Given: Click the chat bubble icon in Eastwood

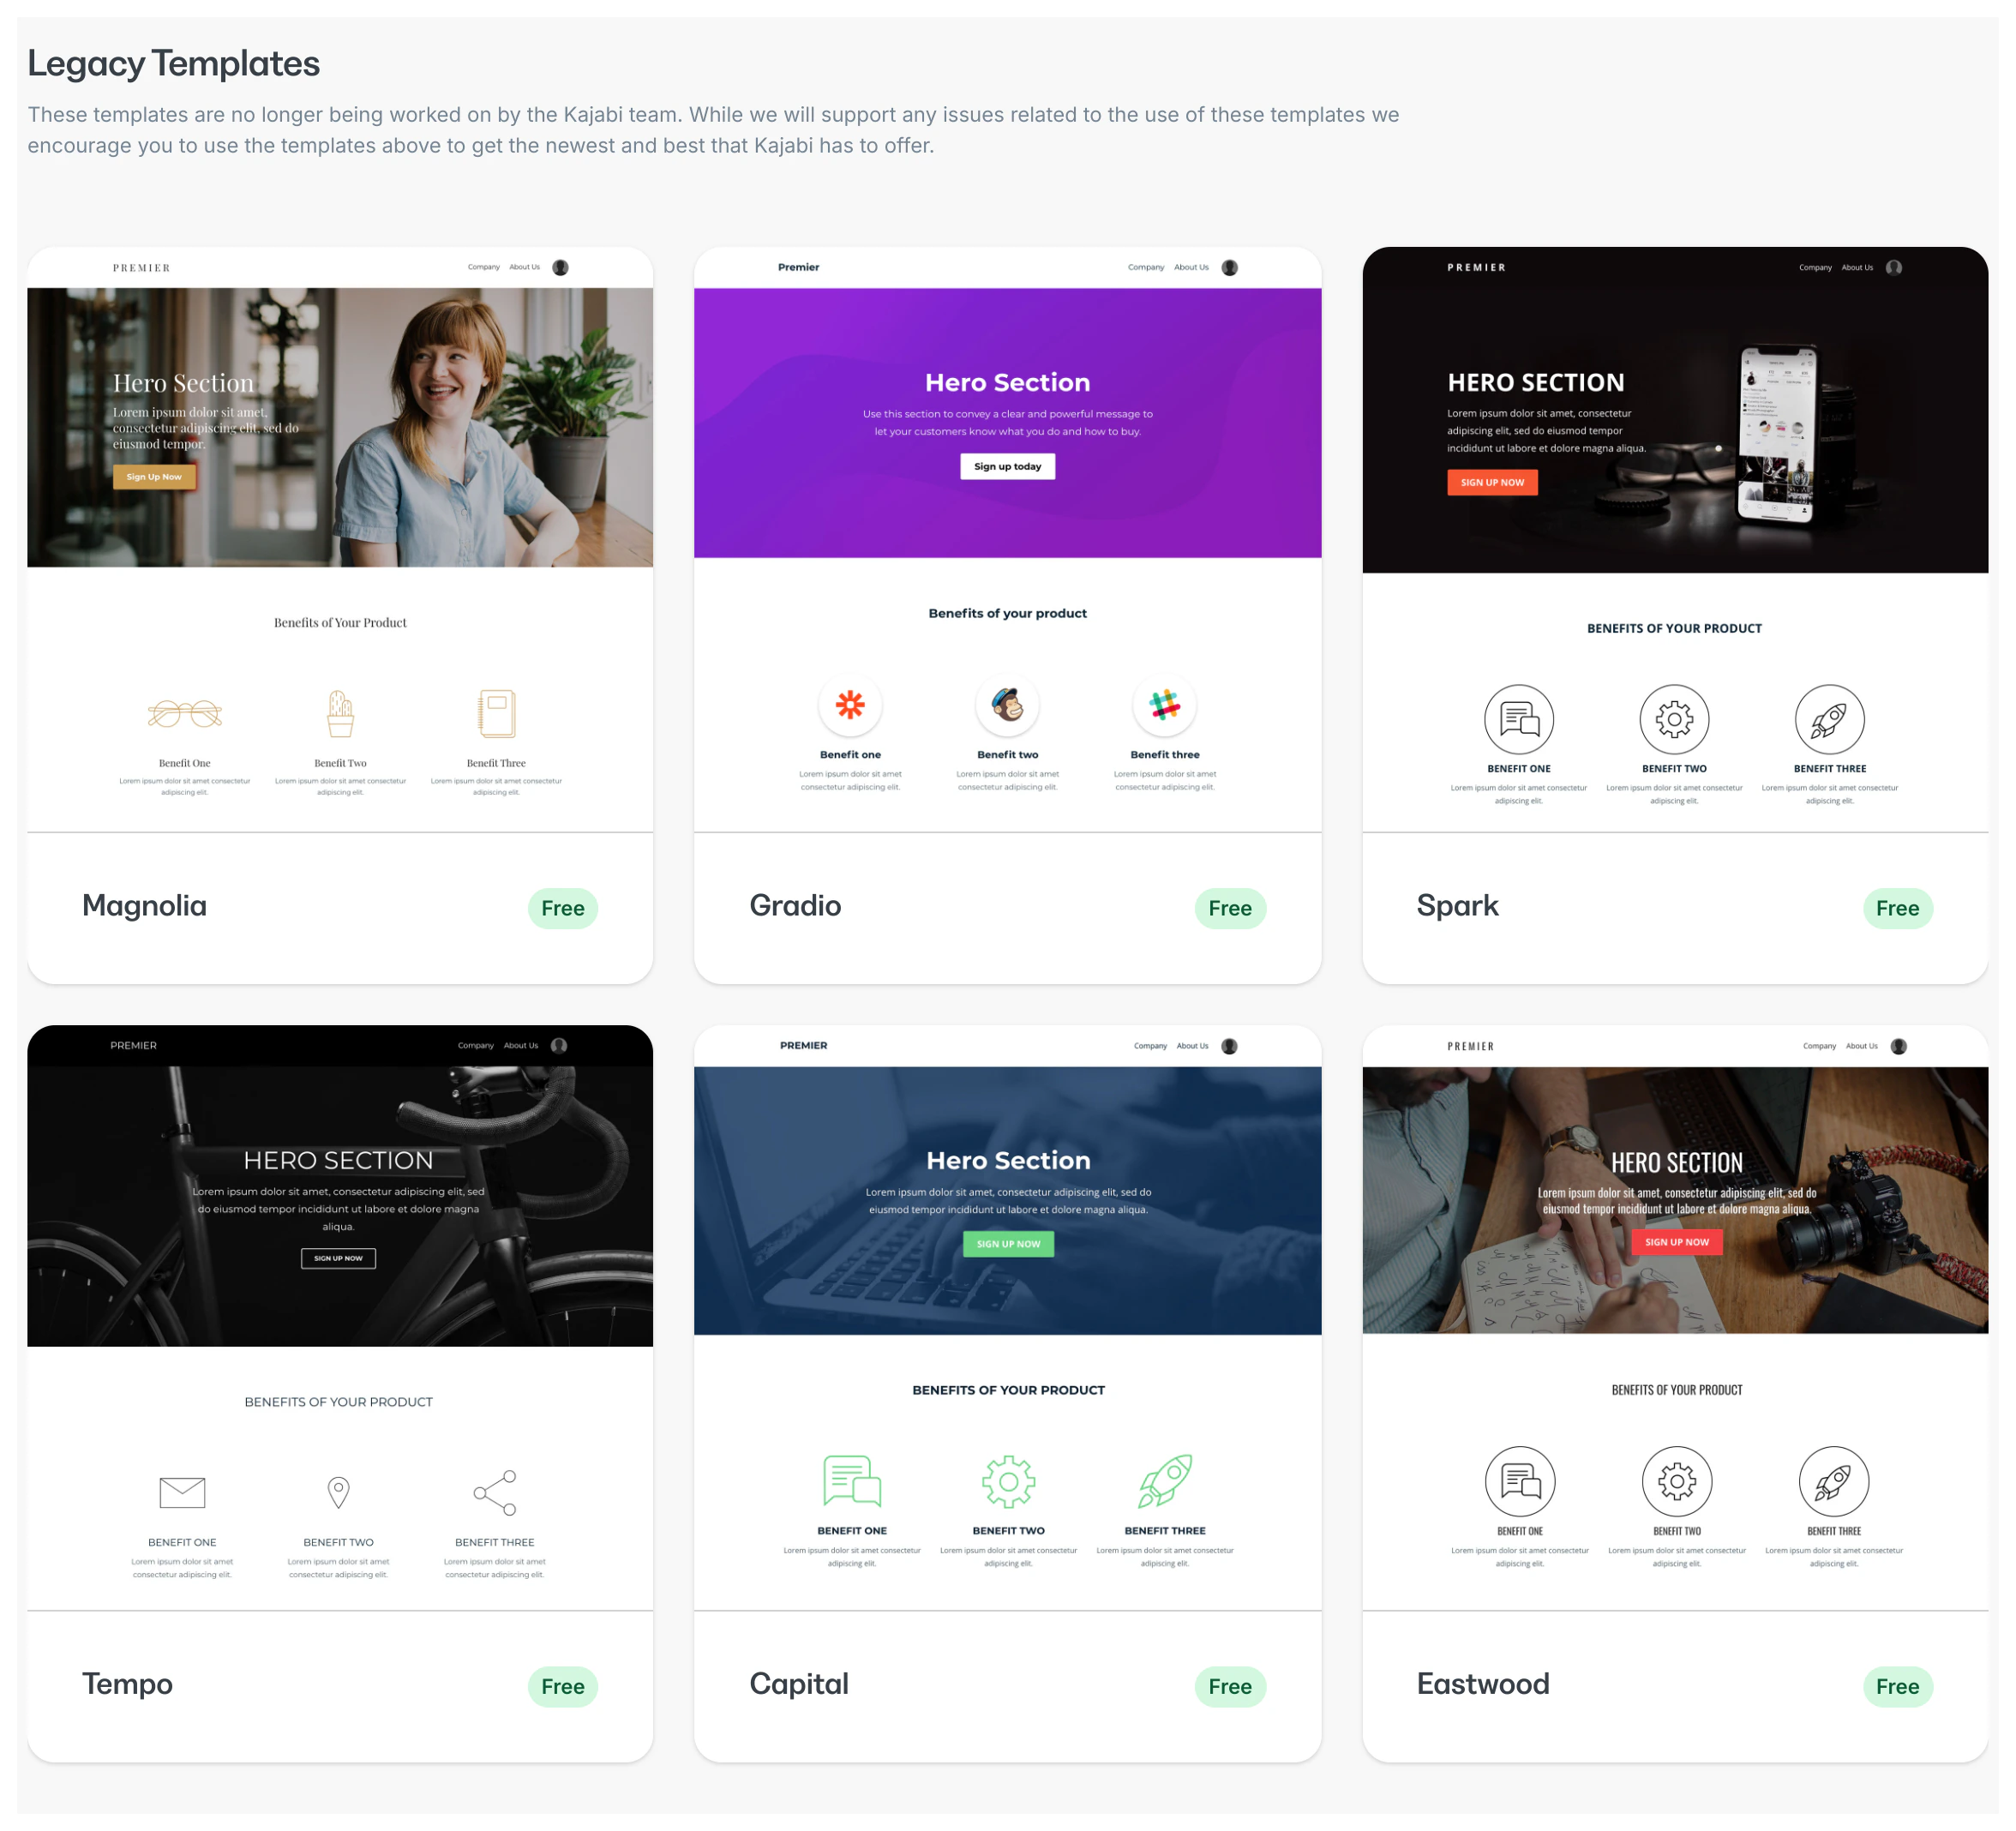Looking at the screenshot, I should click(x=1520, y=1481).
